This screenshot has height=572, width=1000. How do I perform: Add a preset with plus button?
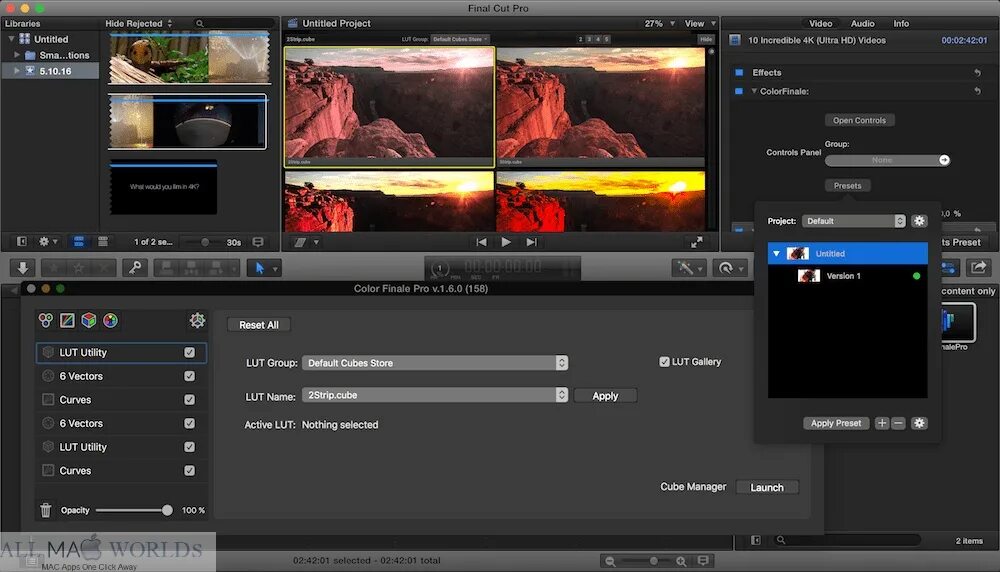pos(881,423)
